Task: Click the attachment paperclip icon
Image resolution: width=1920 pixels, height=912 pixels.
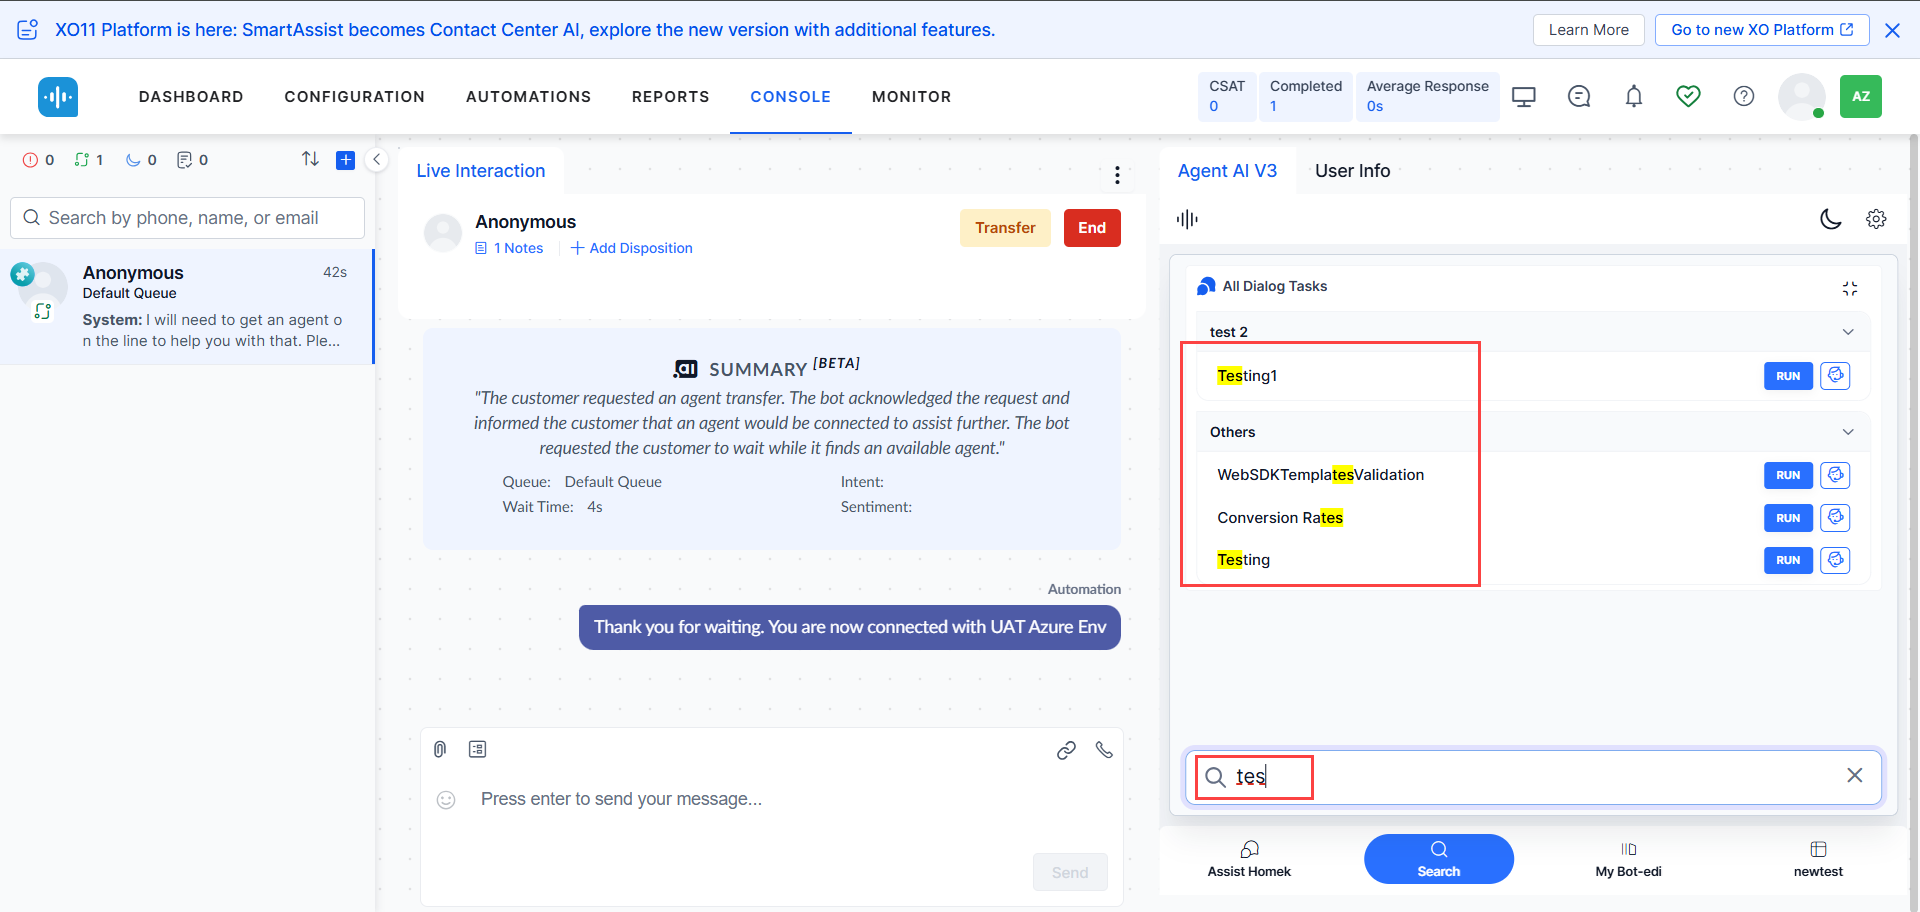Action: click(440, 749)
